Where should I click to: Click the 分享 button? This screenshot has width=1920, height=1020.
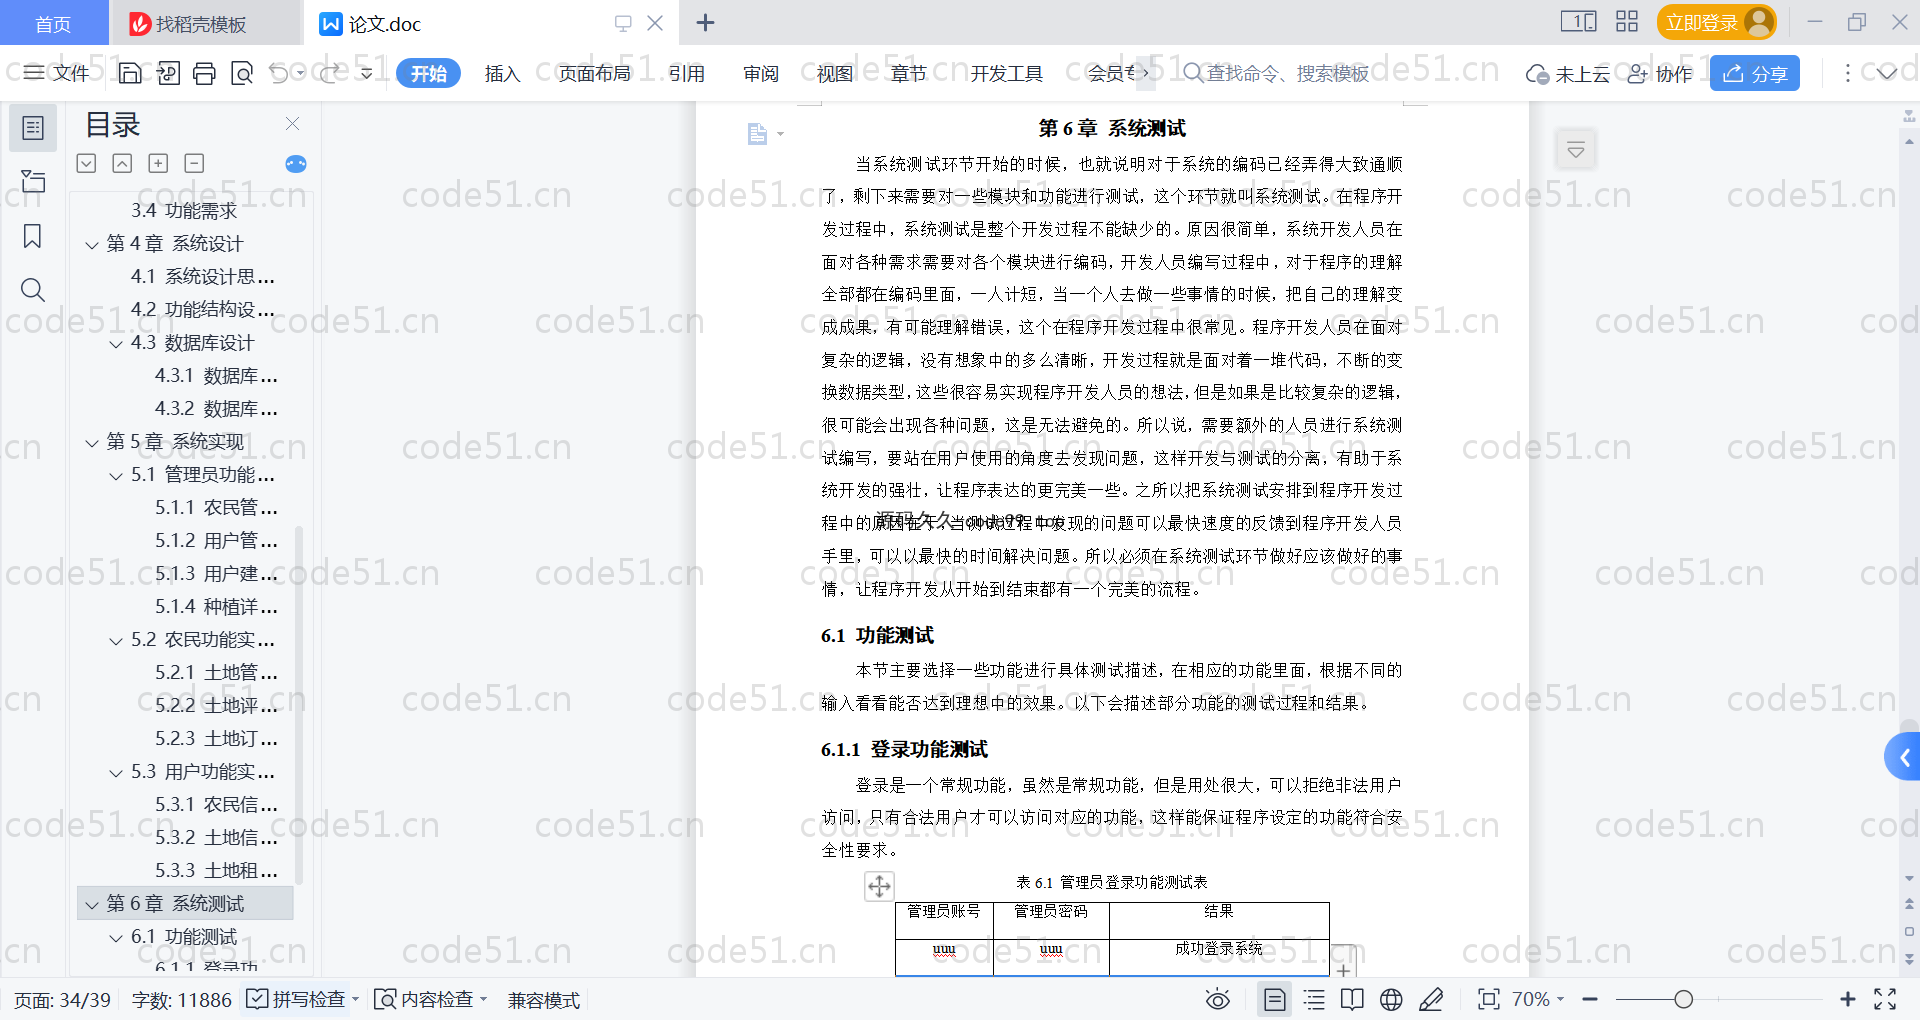point(1755,73)
